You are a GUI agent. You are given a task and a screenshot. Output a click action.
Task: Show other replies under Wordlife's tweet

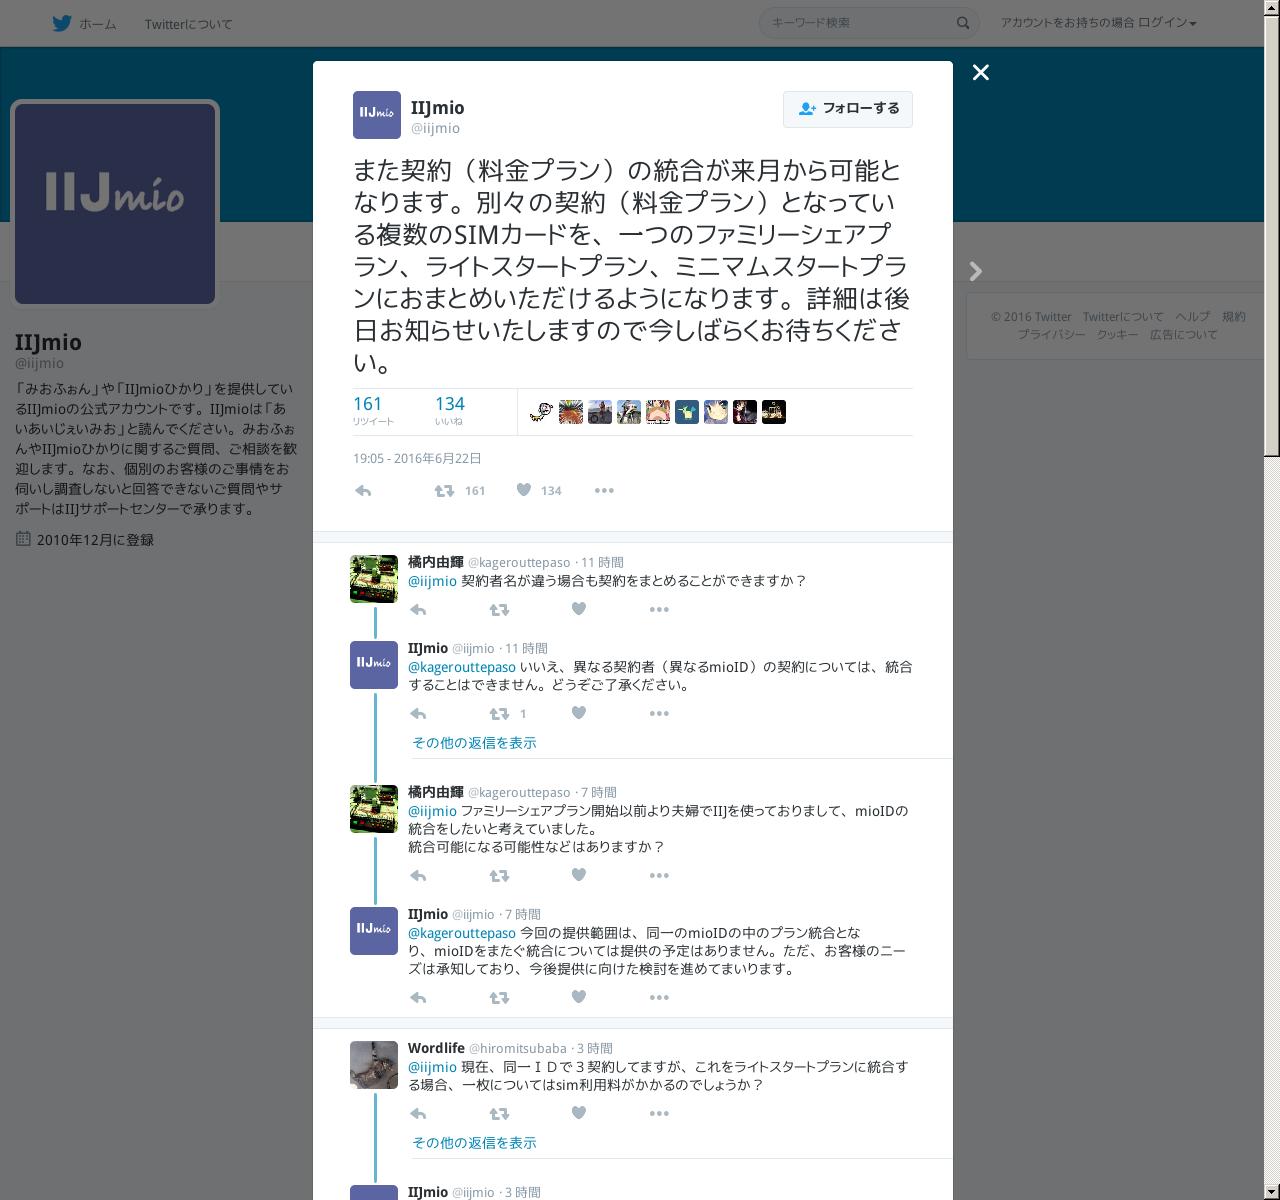(x=474, y=1143)
